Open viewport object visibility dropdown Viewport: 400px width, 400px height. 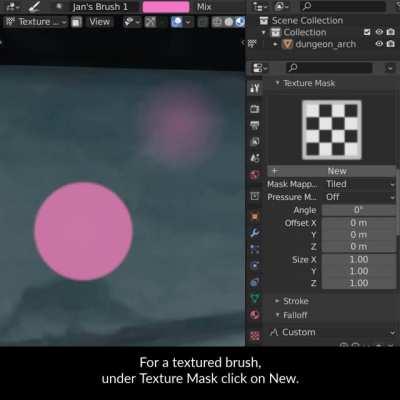click(x=132, y=22)
